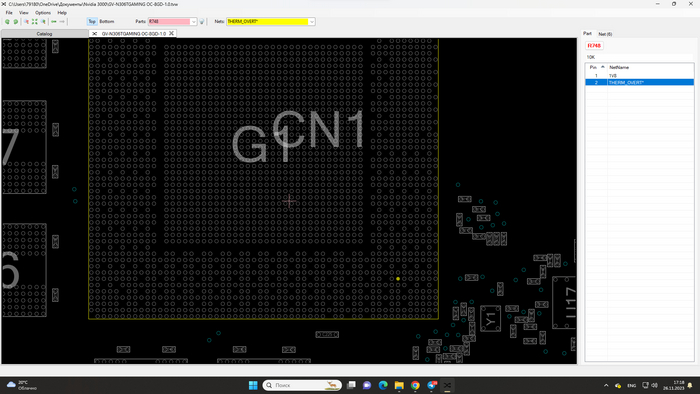Switch board view to Bottom side
This screenshot has width=700, height=394.
[107, 21]
